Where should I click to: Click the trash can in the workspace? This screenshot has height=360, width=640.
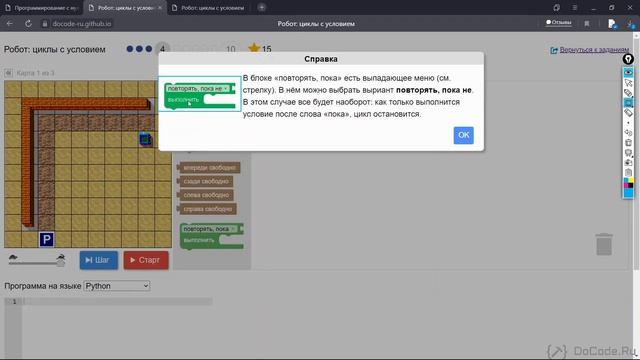[x=604, y=244]
